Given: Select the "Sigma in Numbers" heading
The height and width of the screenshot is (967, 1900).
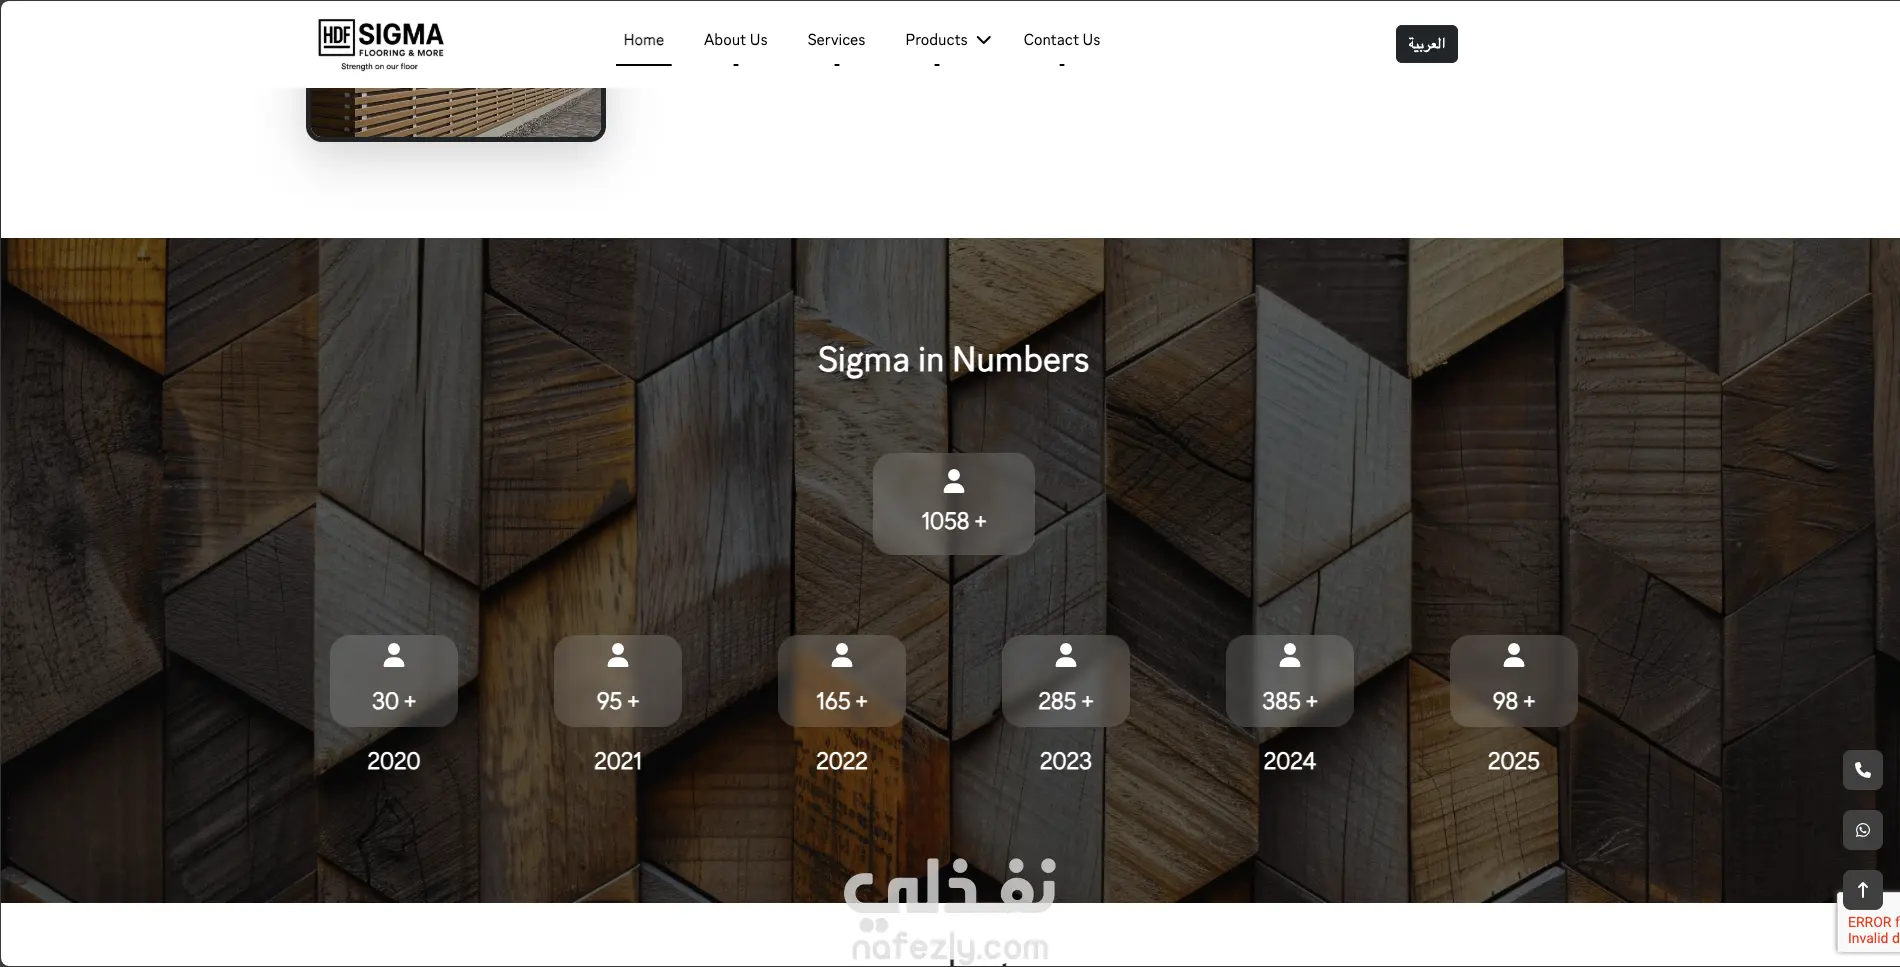Looking at the screenshot, I should pos(953,360).
